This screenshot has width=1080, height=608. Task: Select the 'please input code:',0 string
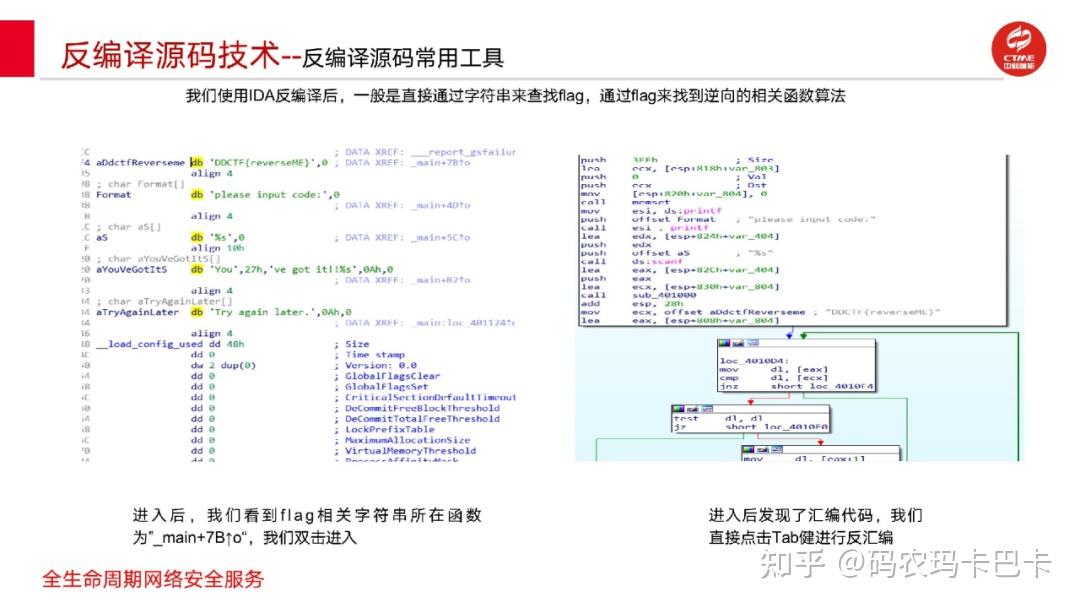(x=274, y=195)
